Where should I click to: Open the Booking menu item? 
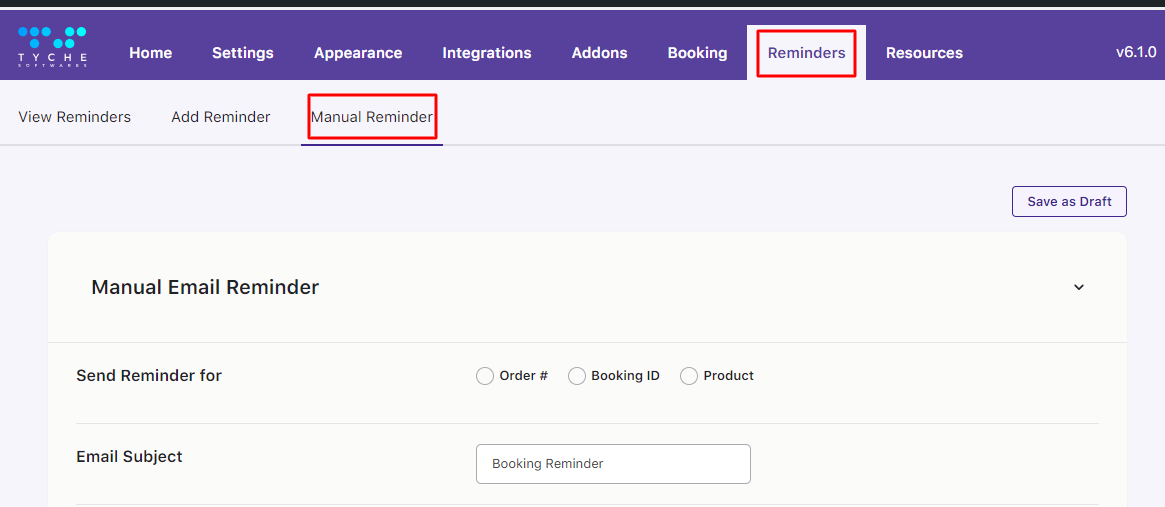[697, 53]
